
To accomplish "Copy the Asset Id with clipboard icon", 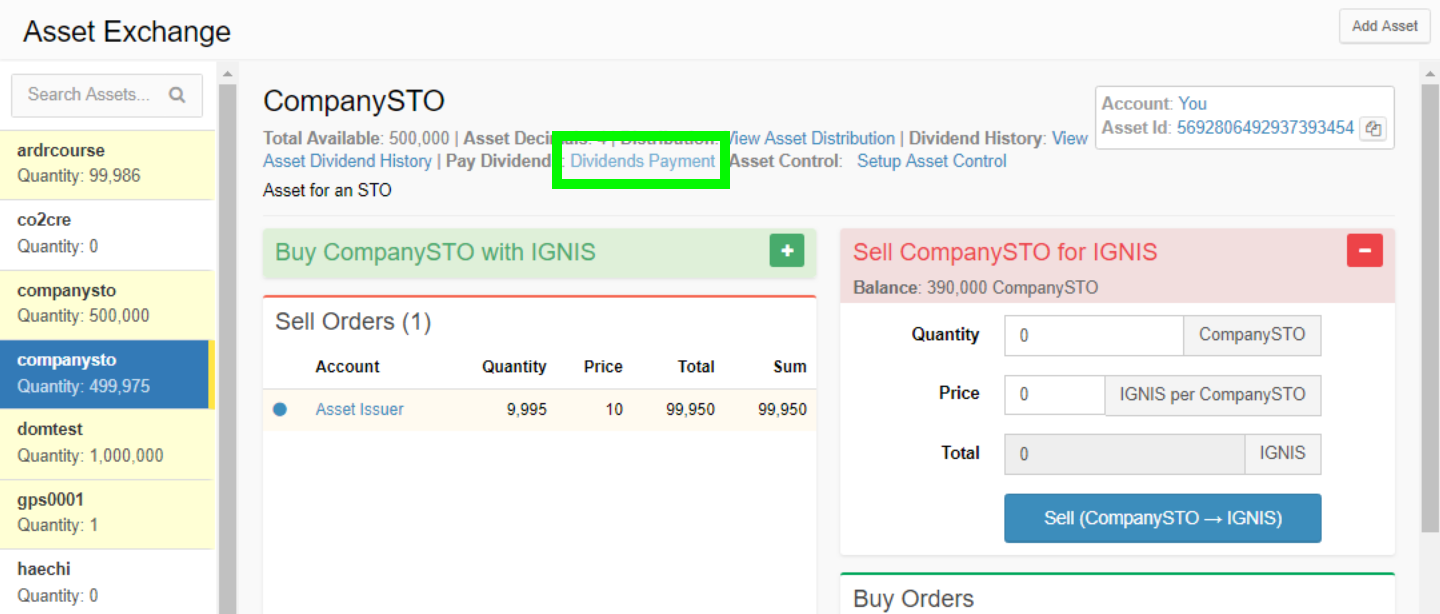I will [1373, 129].
